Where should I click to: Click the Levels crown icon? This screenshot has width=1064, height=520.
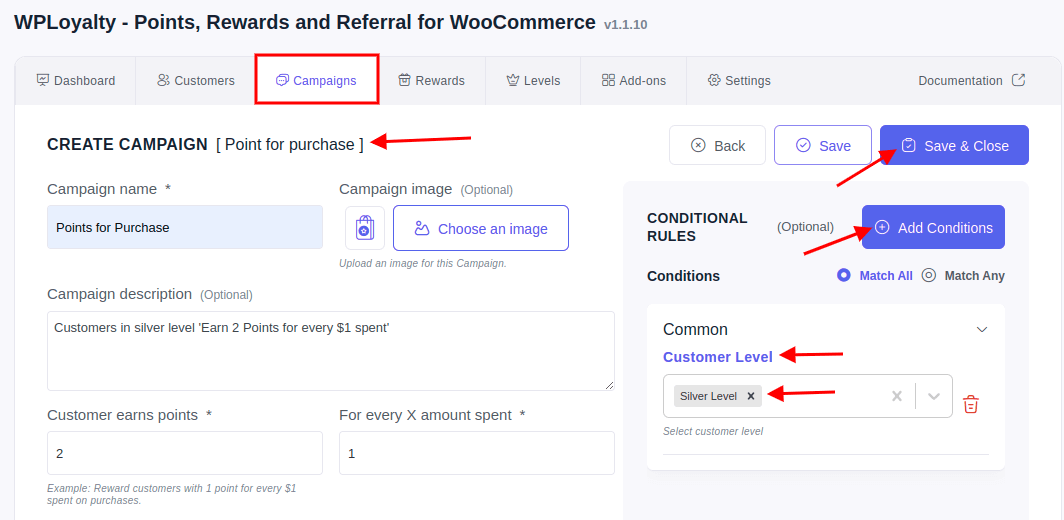coord(513,80)
